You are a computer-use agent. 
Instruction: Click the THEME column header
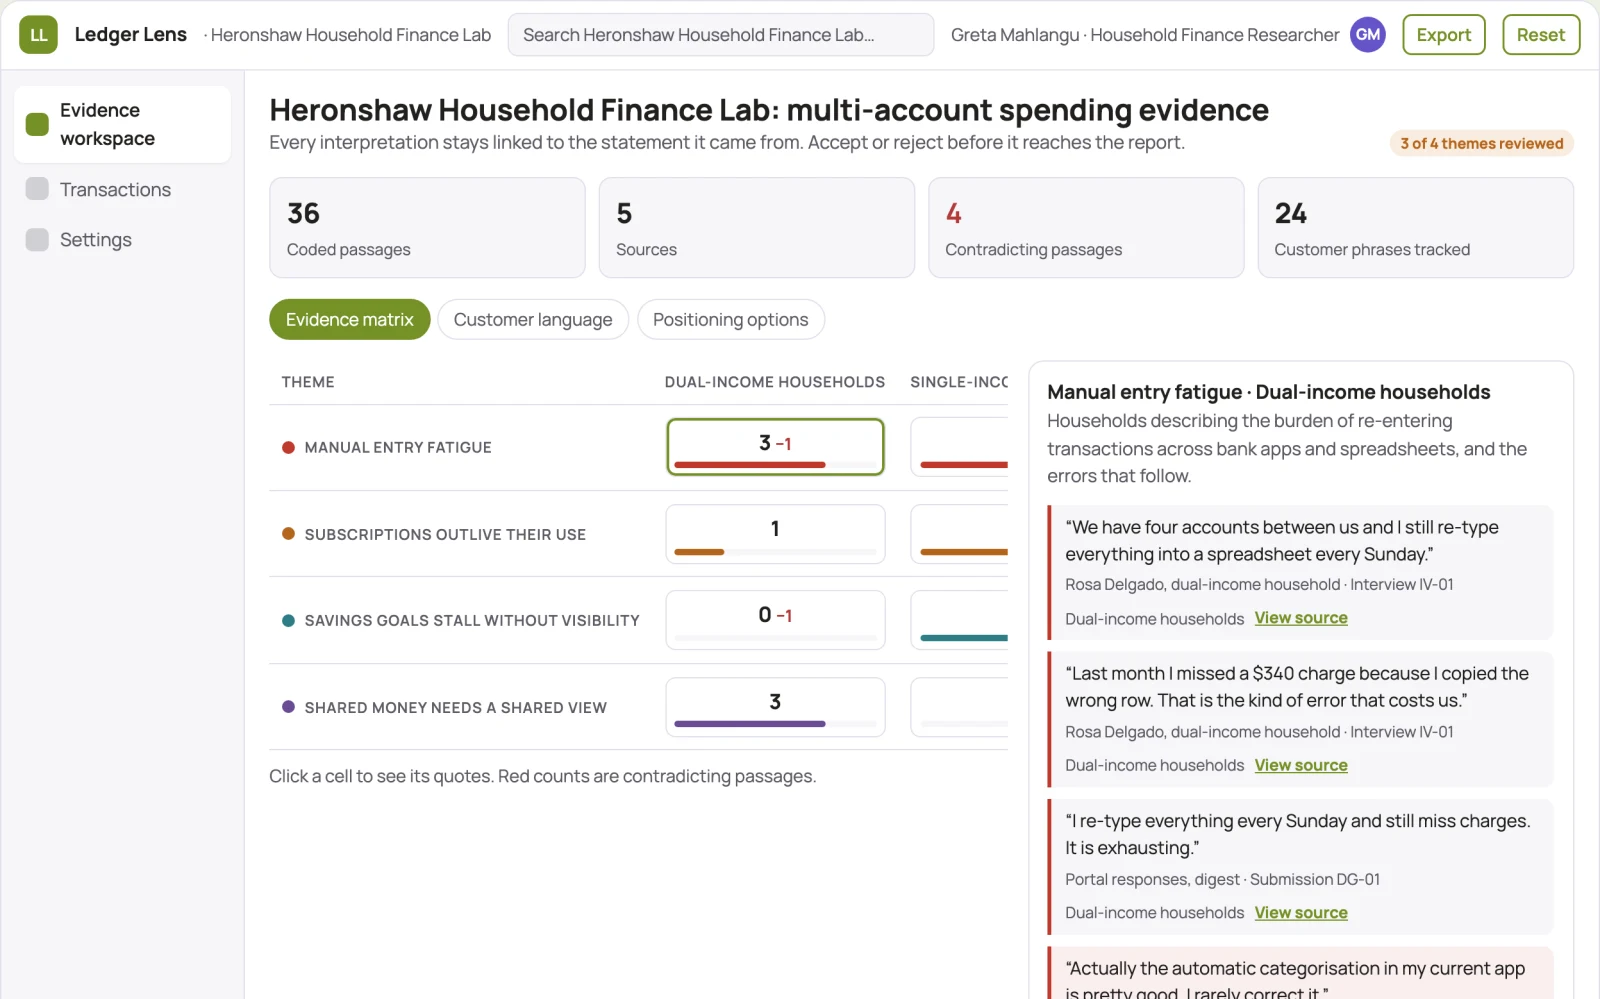coord(308,382)
